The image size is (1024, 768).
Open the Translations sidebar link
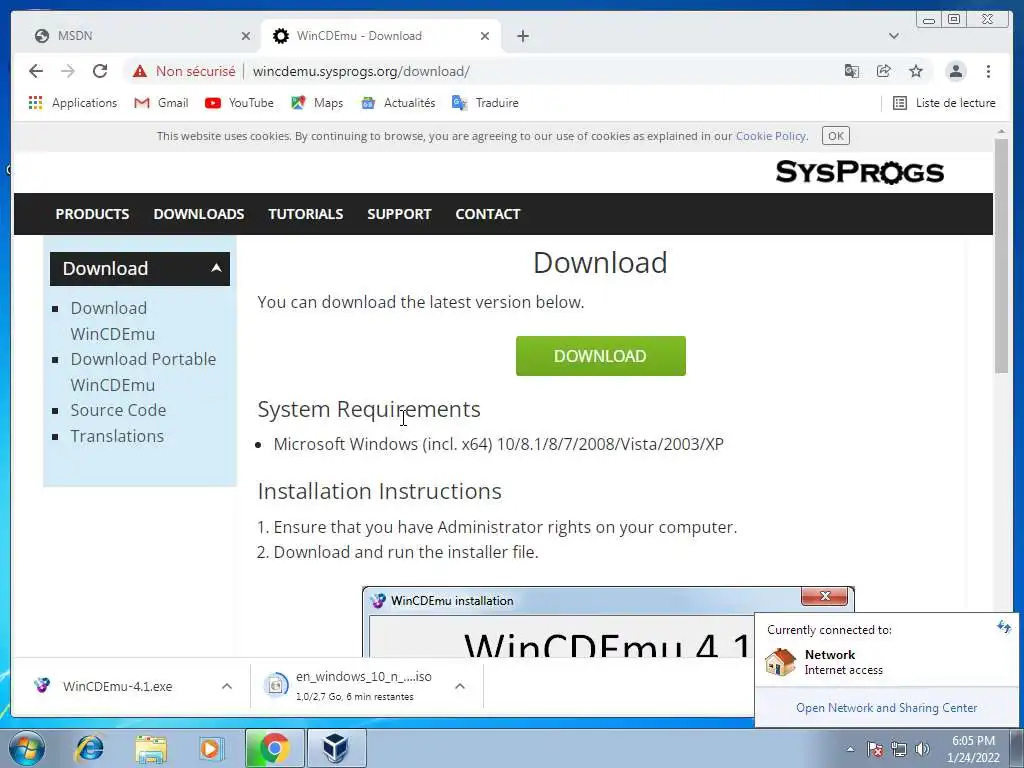click(x=117, y=436)
